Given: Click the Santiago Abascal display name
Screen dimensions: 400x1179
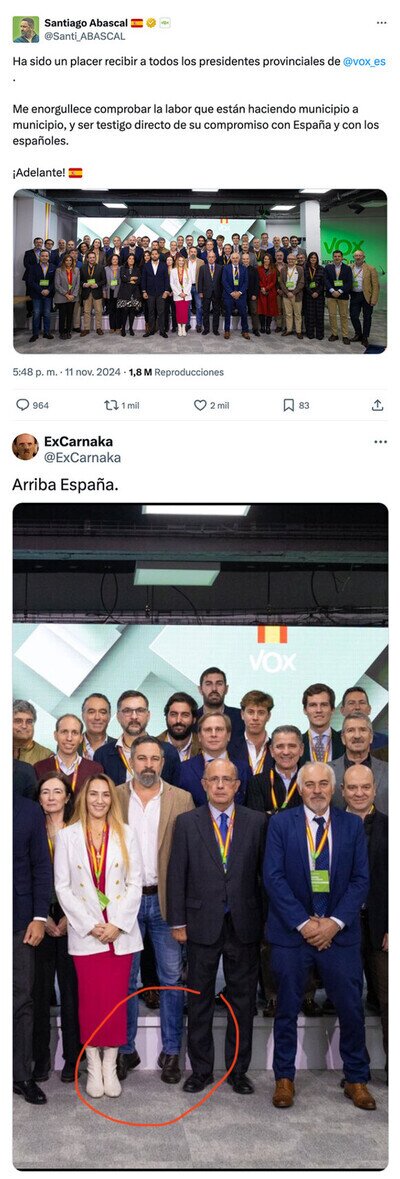Looking at the screenshot, I should tap(86, 23).
